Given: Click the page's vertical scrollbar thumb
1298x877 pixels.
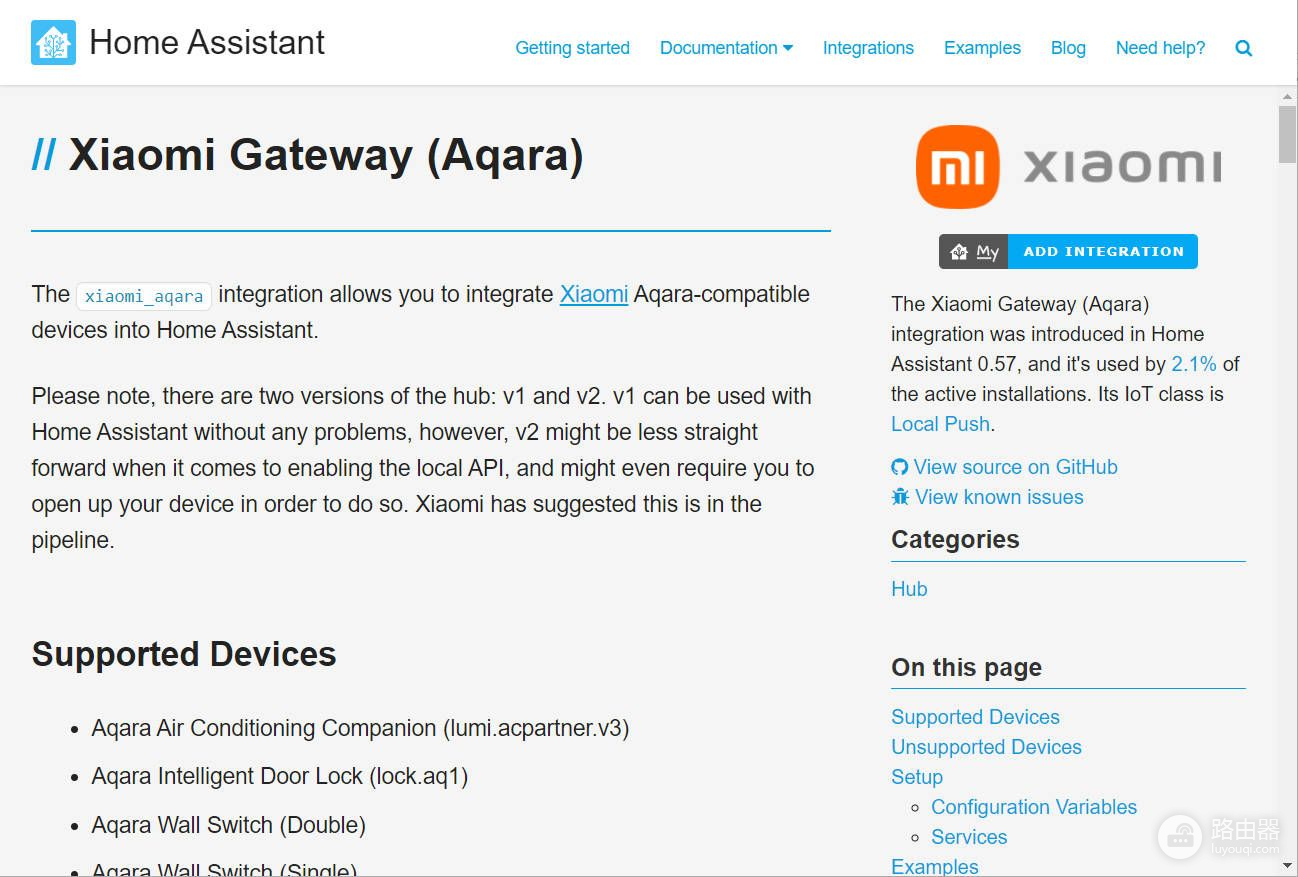Looking at the screenshot, I should pyautogui.click(x=1286, y=133).
